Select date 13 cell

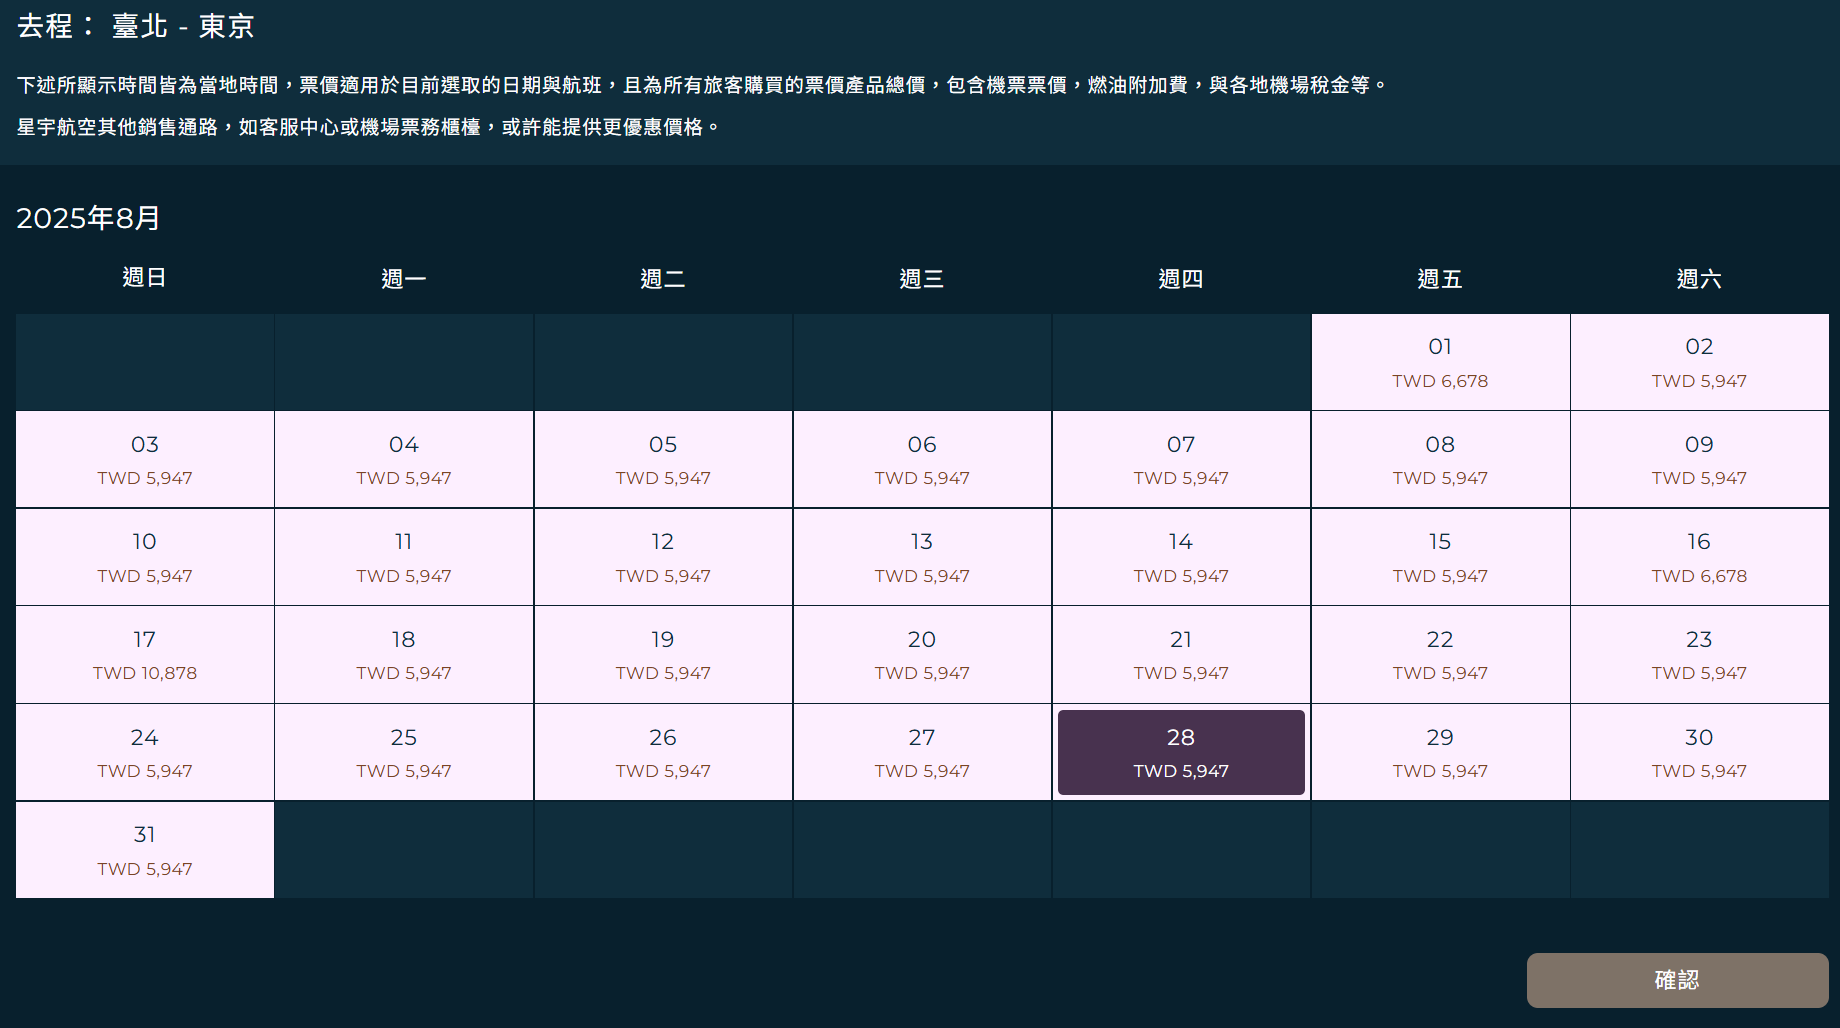coord(922,557)
